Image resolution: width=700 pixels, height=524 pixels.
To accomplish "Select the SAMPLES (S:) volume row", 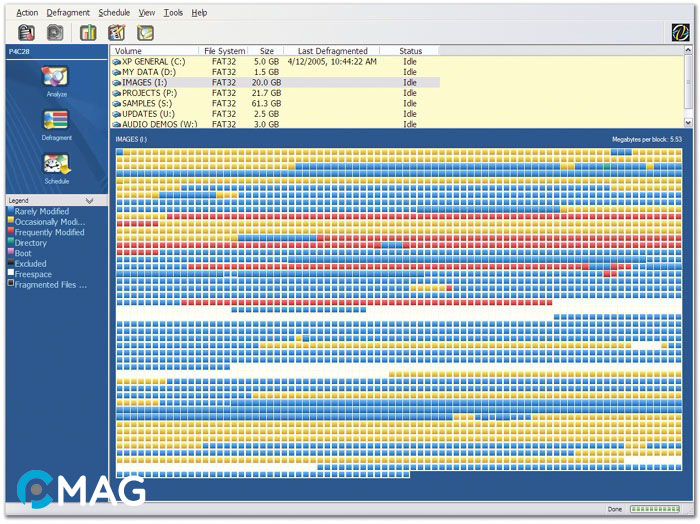I will (x=275, y=104).
